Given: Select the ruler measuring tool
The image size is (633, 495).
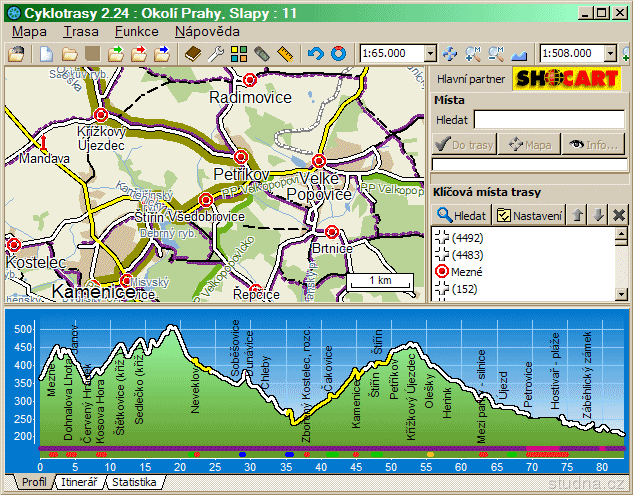Looking at the screenshot, I should [x=285, y=53].
